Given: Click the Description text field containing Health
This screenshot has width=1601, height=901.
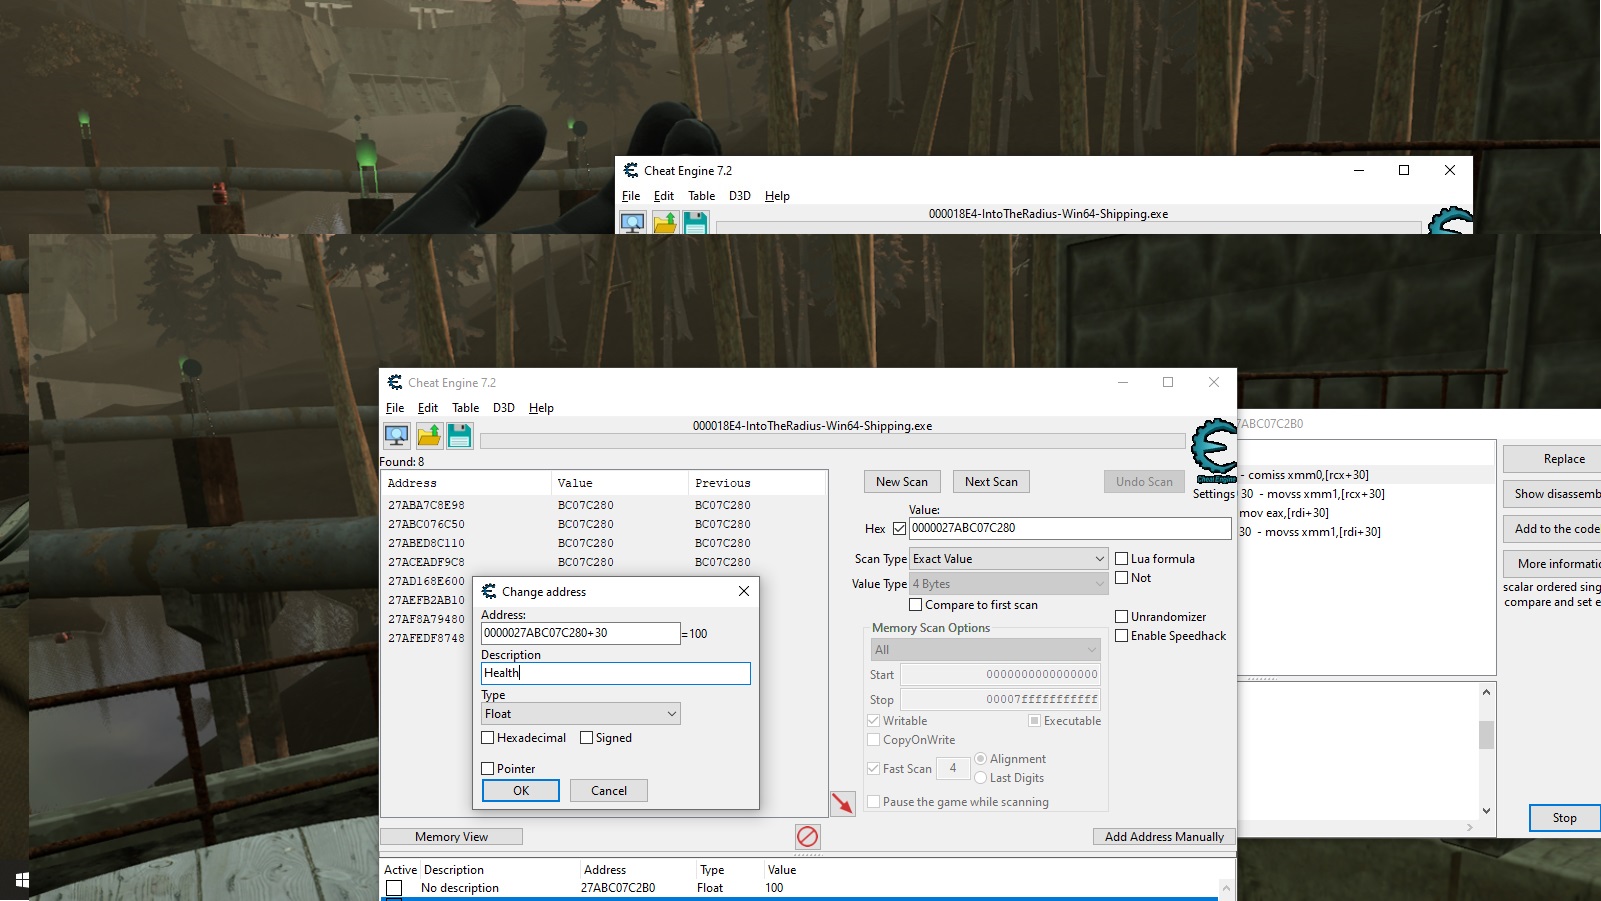Looking at the screenshot, I should pos(615,674).
